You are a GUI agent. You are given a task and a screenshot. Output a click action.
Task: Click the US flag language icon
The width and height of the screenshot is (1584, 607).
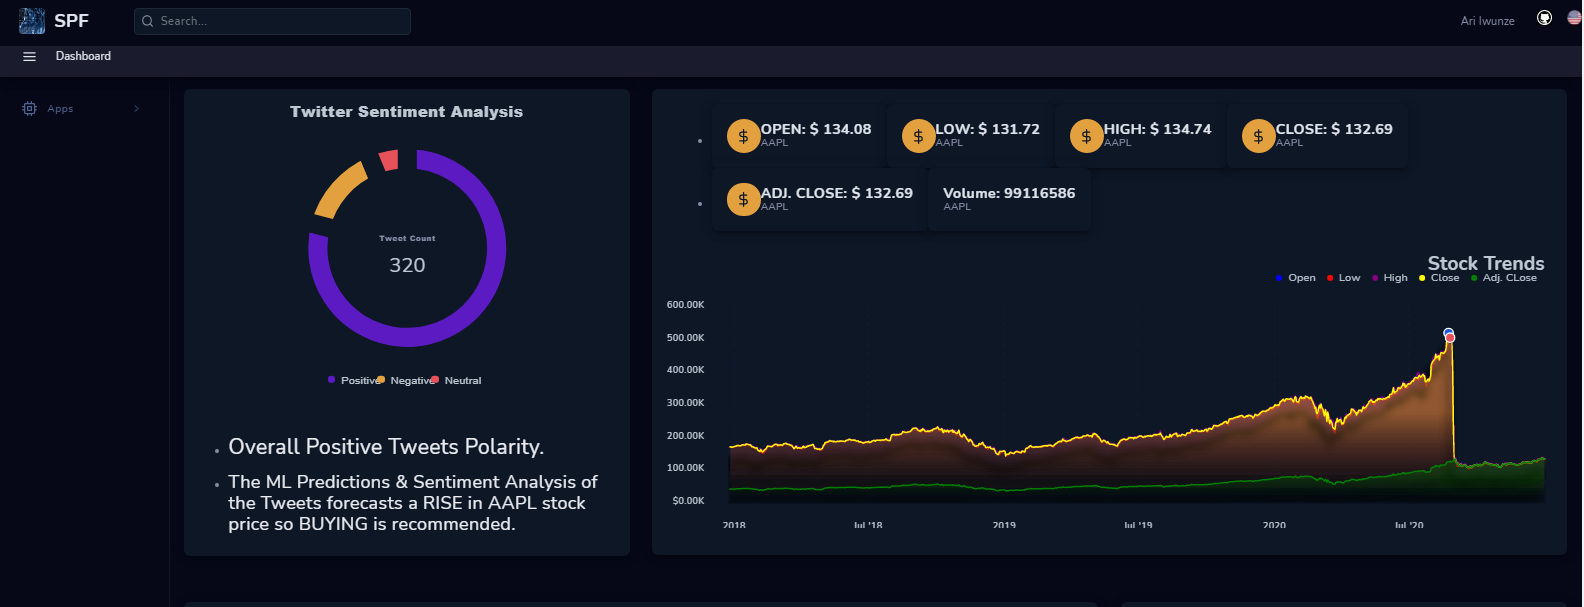(1574, 18)
